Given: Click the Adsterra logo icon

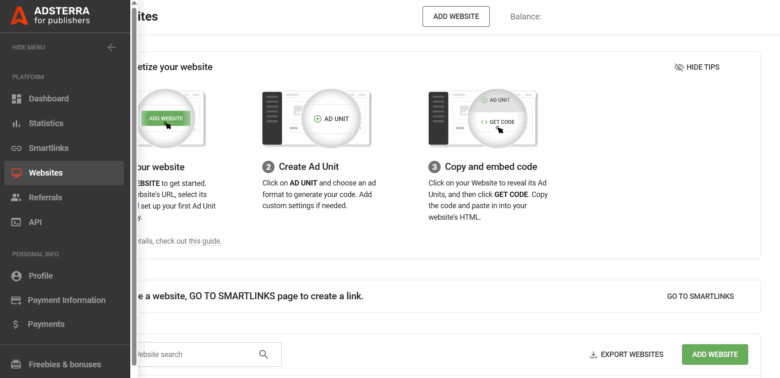Looking at the screenshot, I should (x=19, y=16).
